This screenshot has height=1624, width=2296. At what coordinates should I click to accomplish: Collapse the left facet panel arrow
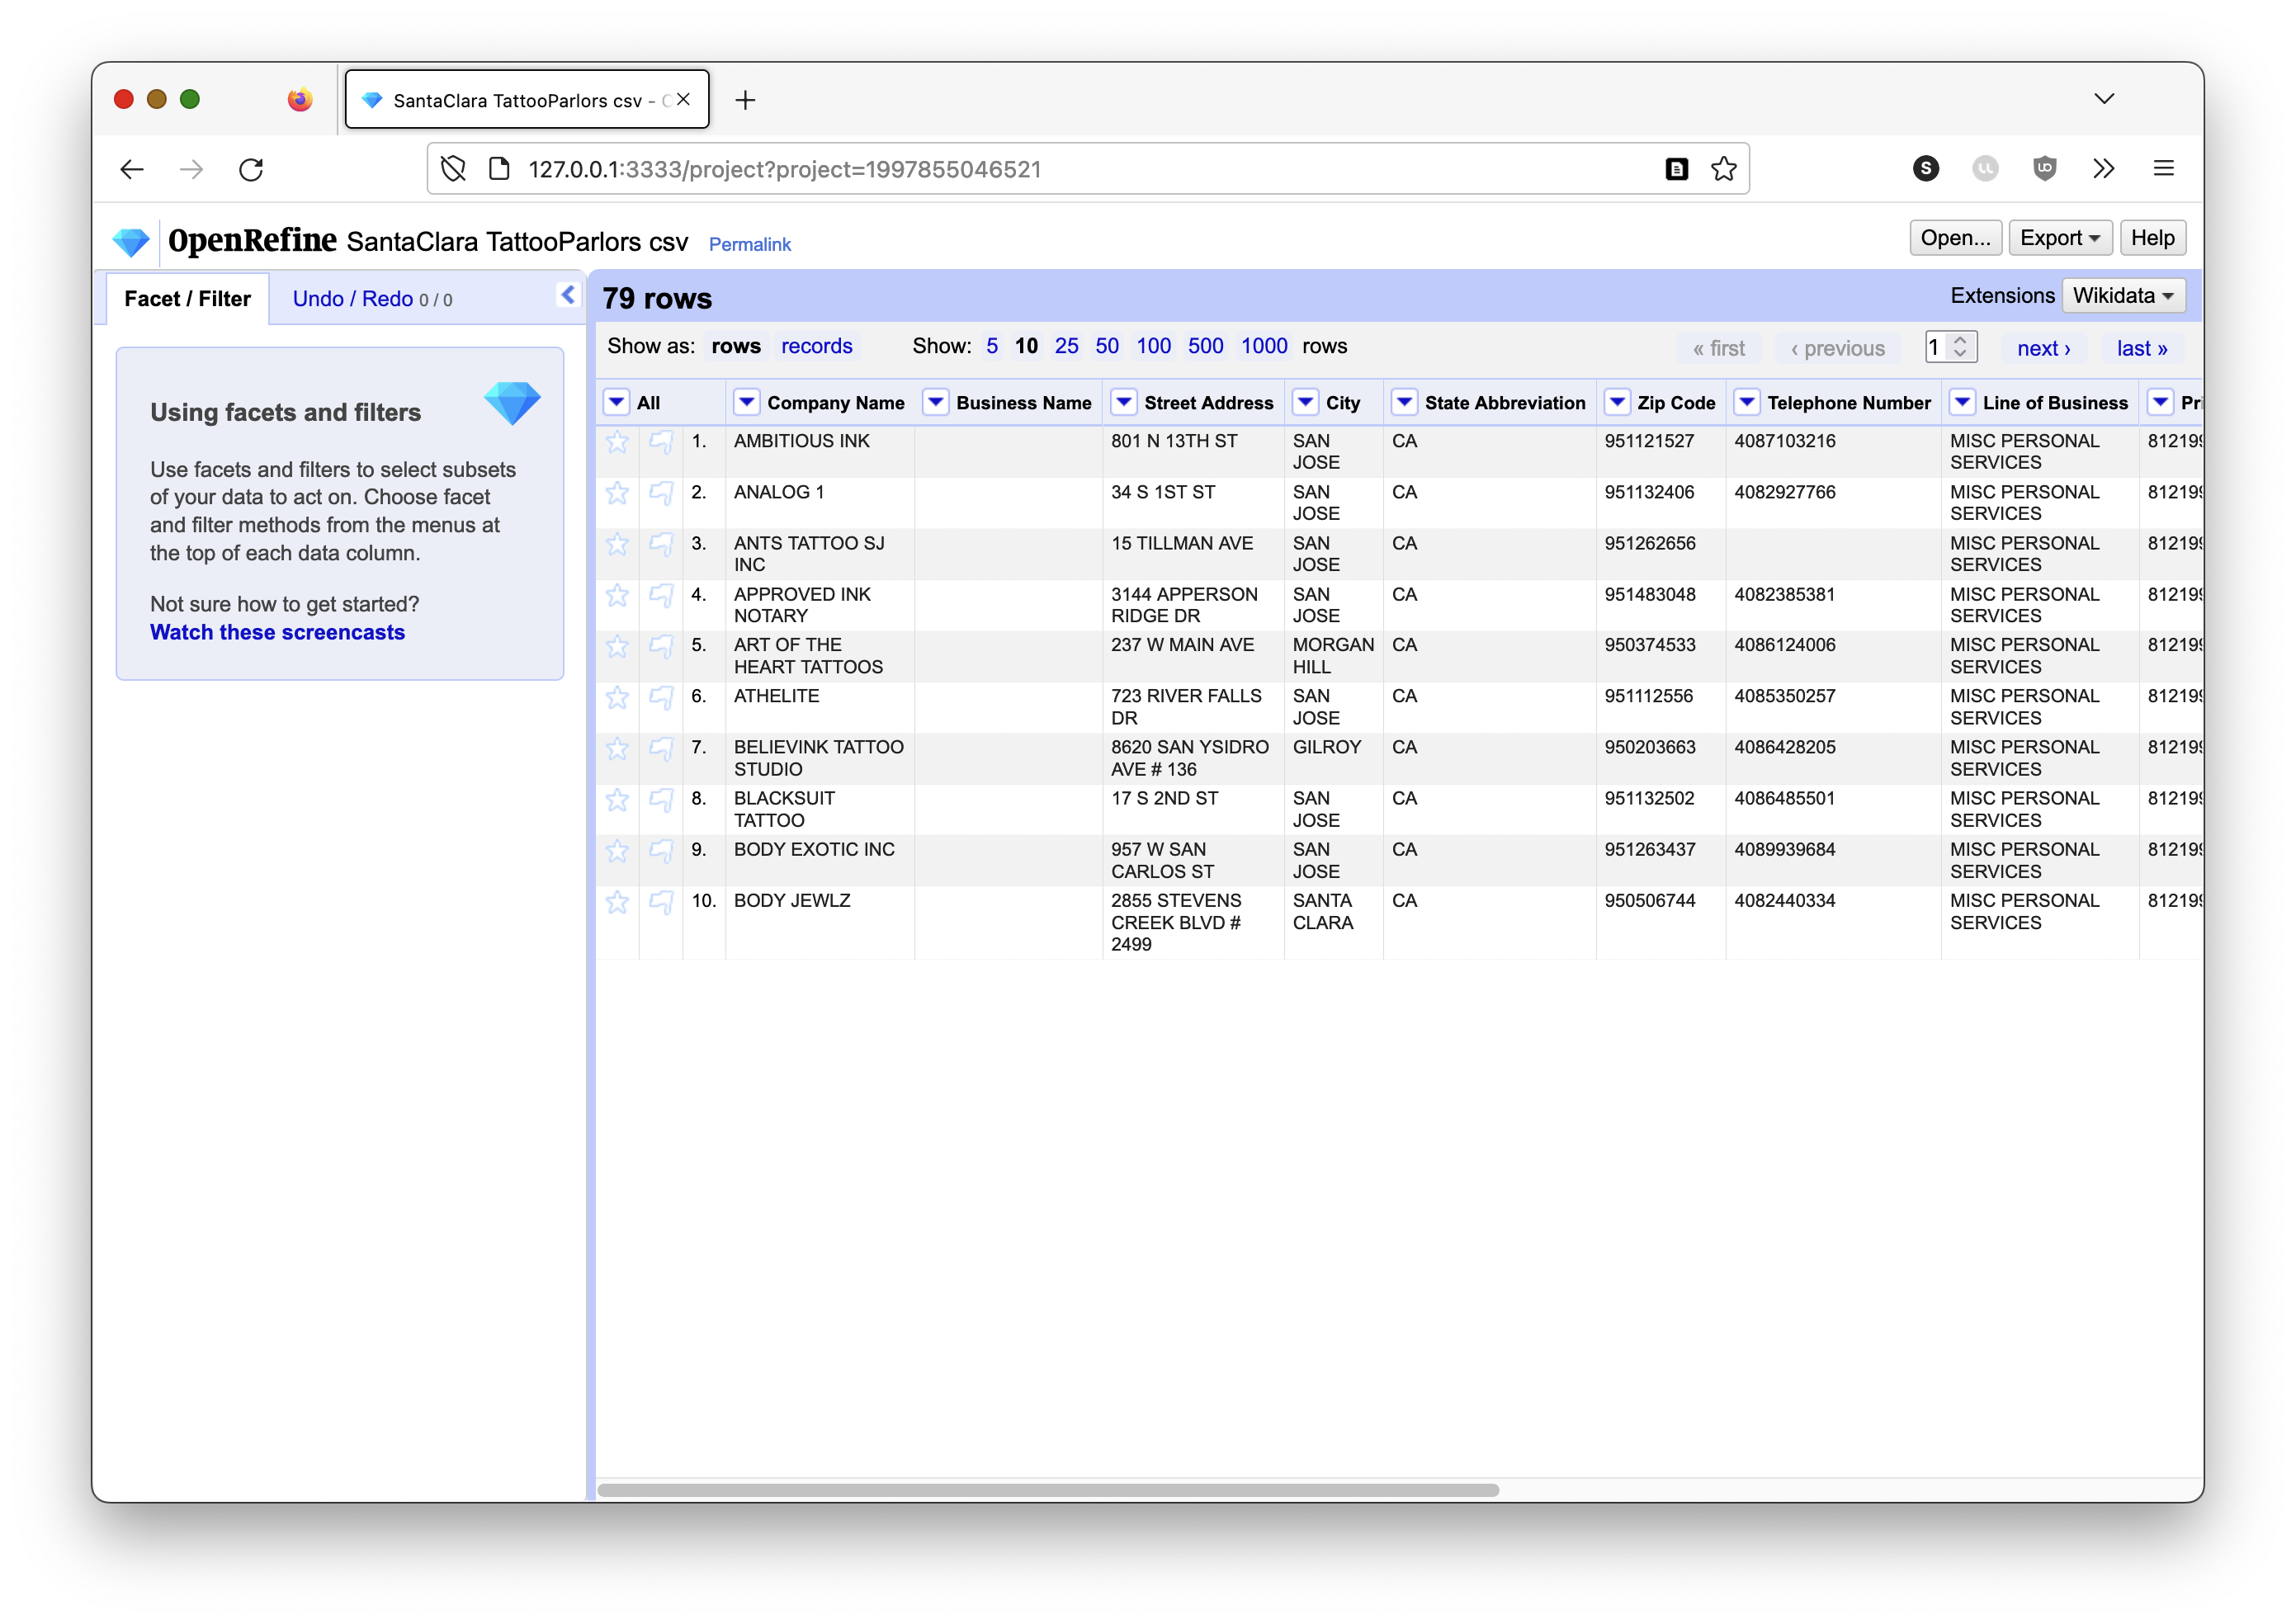pyautogui.click(x=568, y=295)
